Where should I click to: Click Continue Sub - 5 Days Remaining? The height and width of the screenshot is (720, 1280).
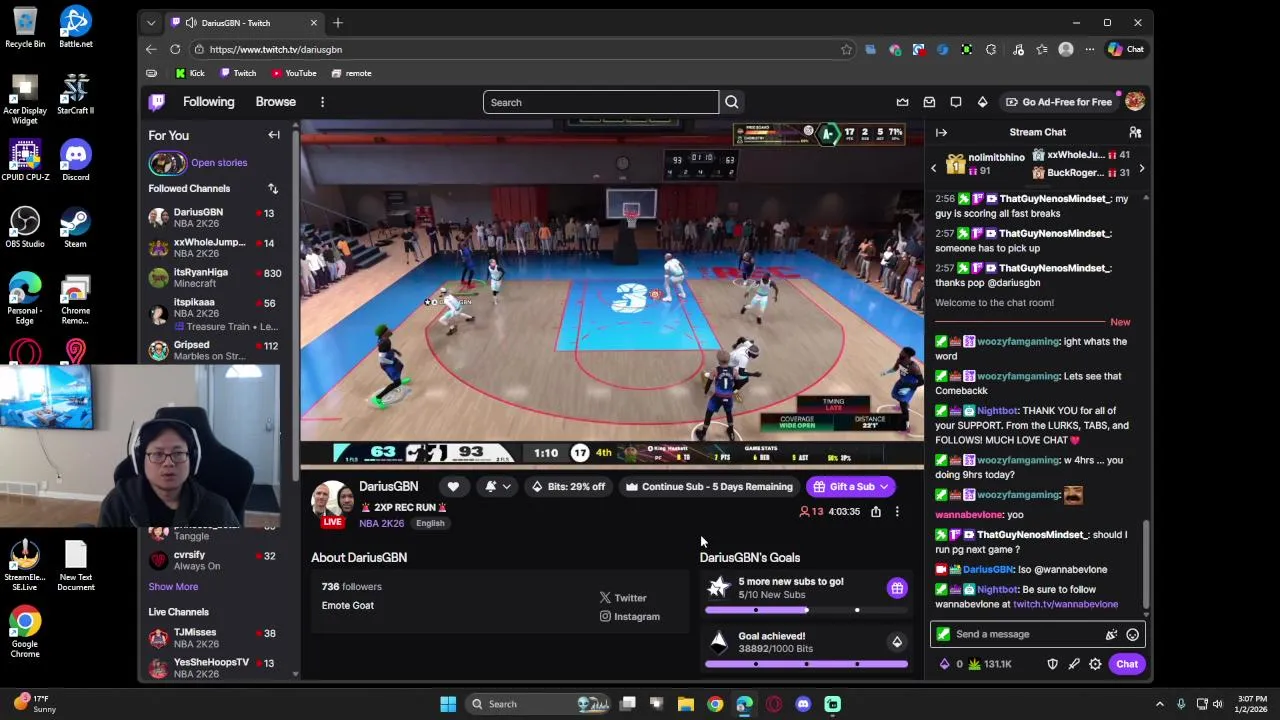(709, 487)
